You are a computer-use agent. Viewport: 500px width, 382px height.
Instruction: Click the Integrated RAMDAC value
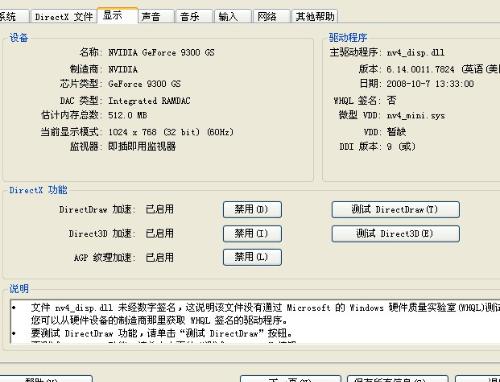(x=149, y=101)
